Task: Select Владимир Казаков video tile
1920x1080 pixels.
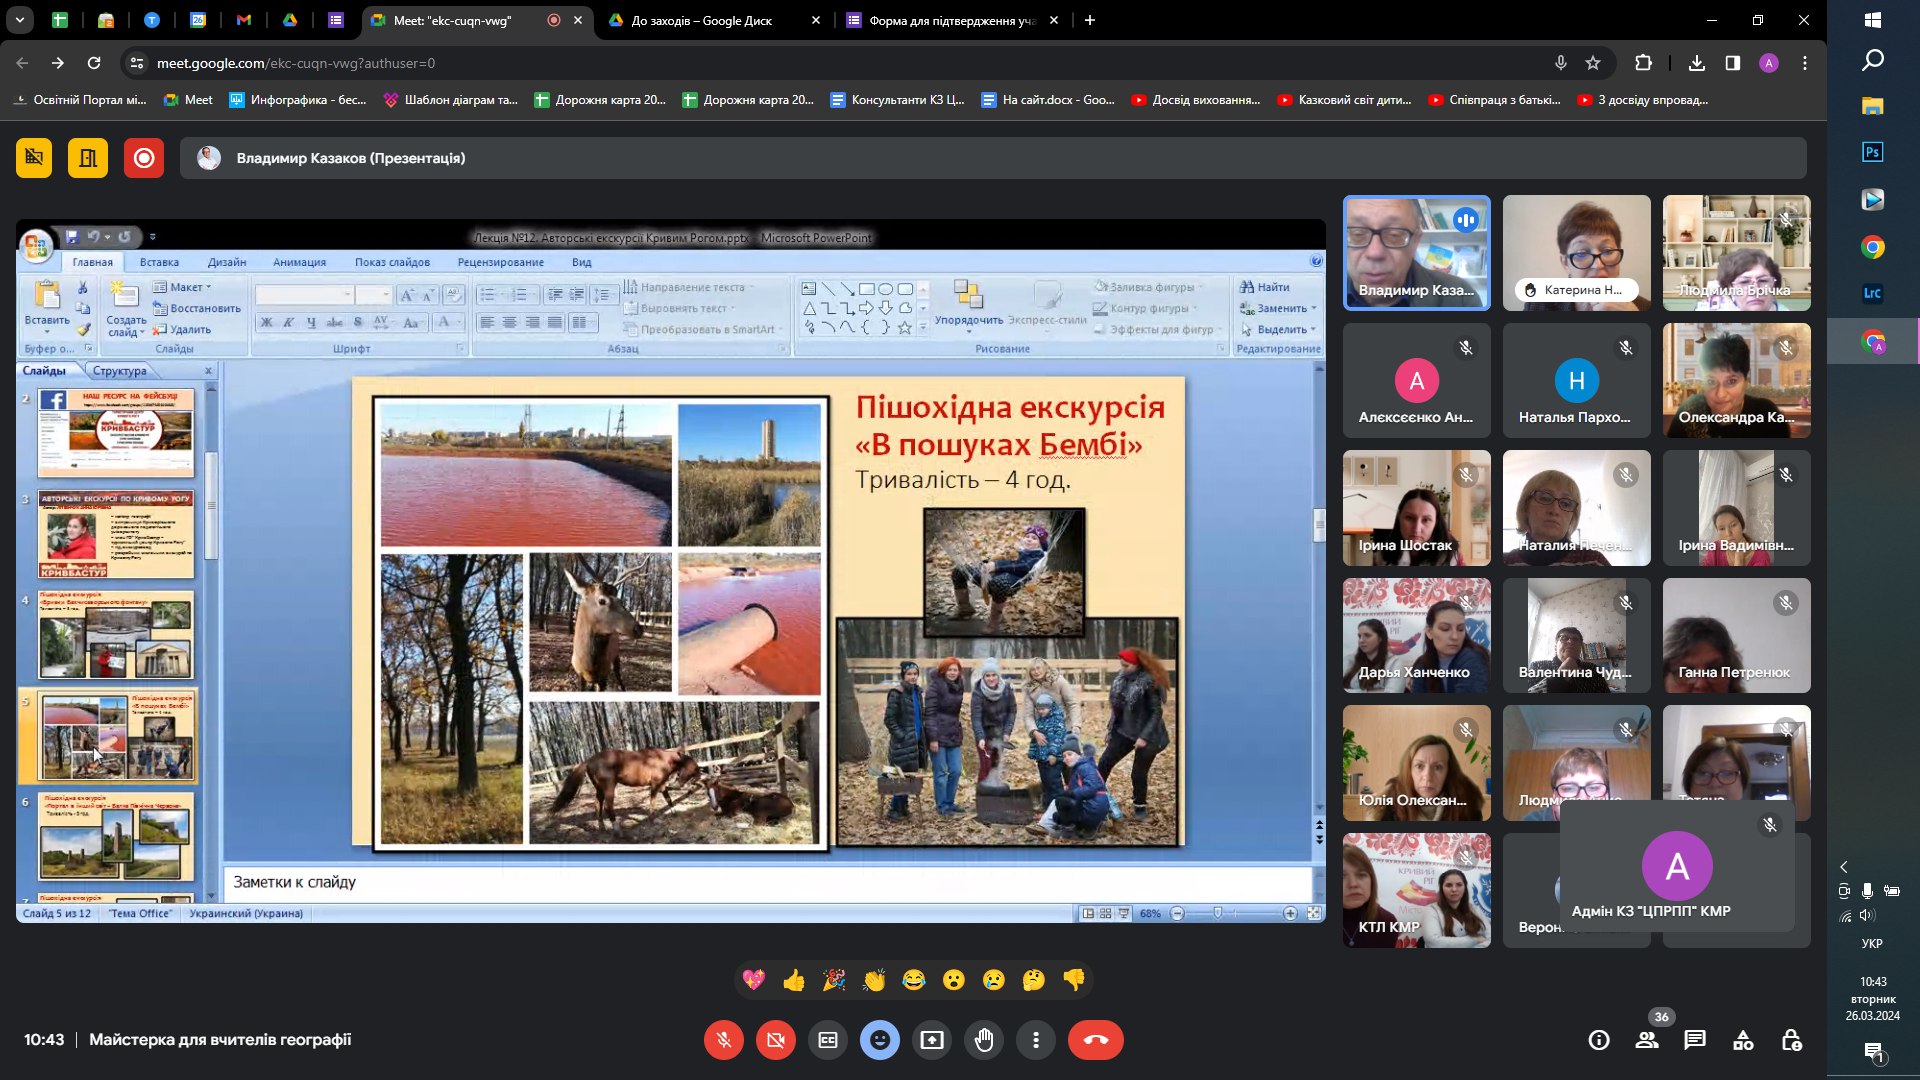Action: (1416, 253)
